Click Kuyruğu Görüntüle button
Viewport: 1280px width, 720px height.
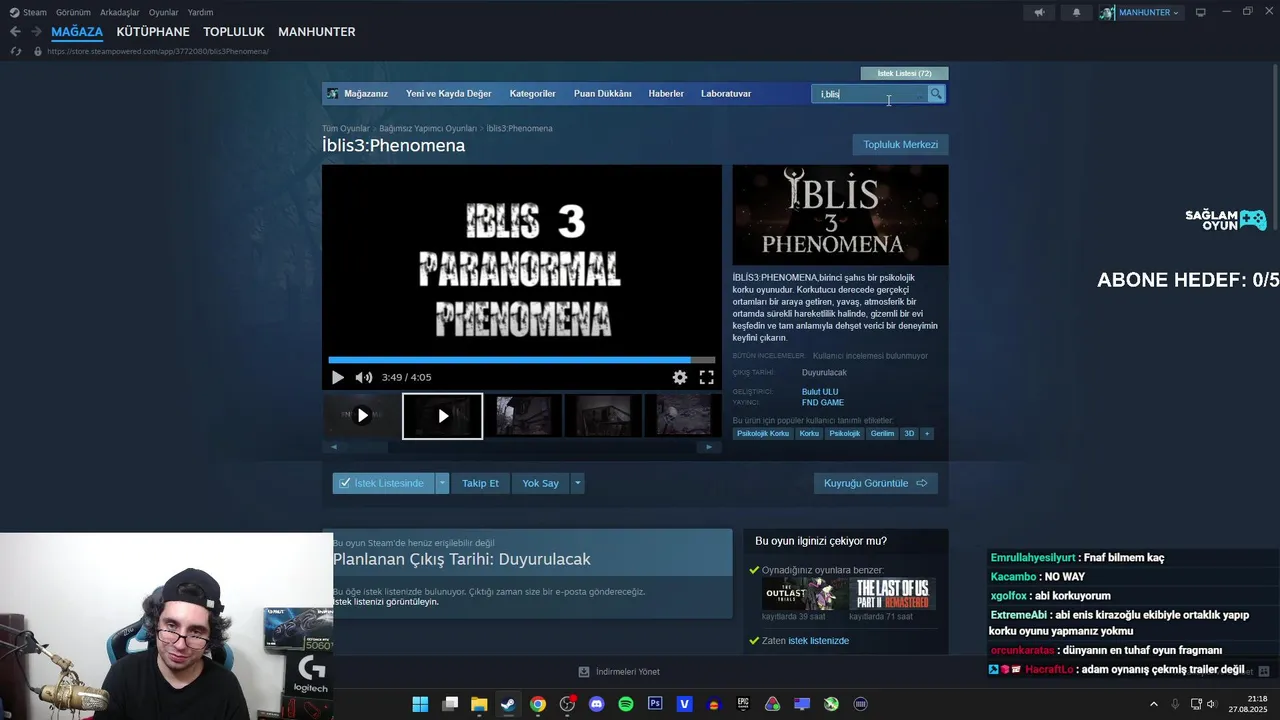click(876, 483)
